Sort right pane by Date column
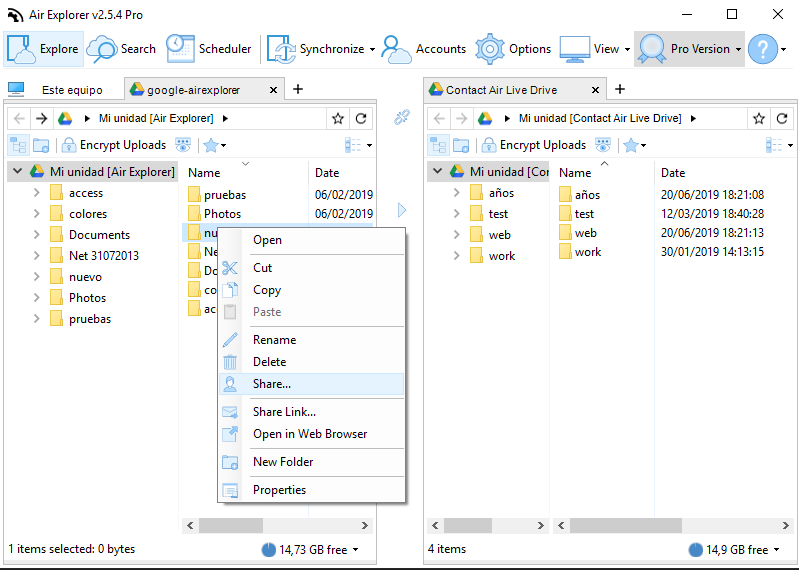 point(673,173)
